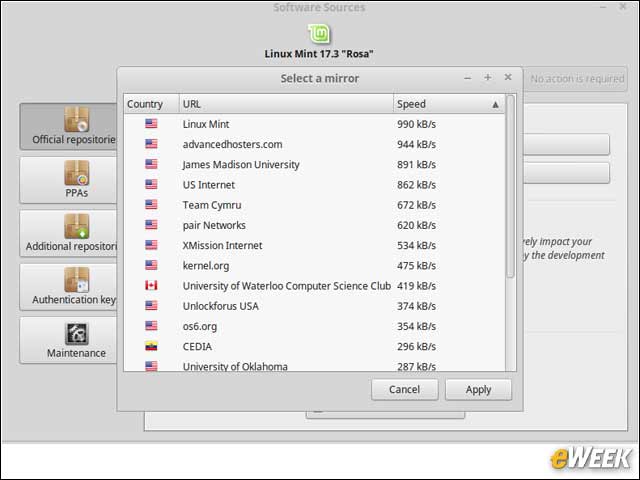The image size is (640, 480).
Task: Open the Additional repositories section
Action: coord(69,233)
